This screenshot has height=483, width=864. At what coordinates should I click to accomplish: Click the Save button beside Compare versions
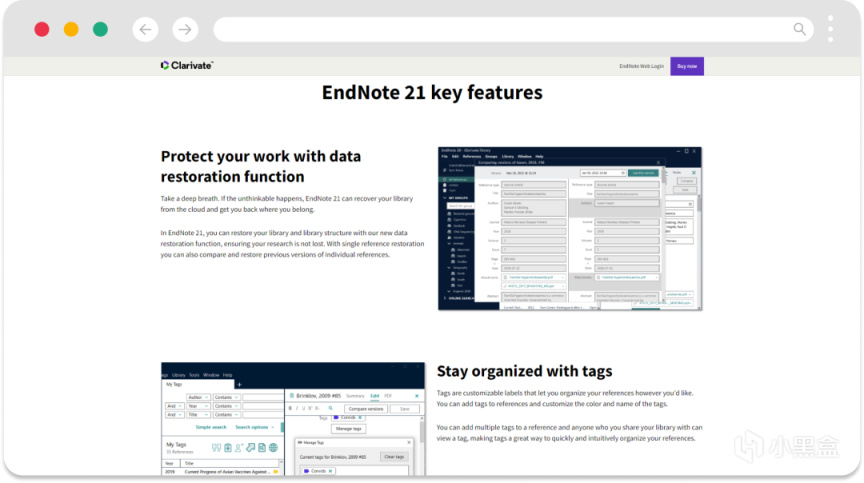404,409
